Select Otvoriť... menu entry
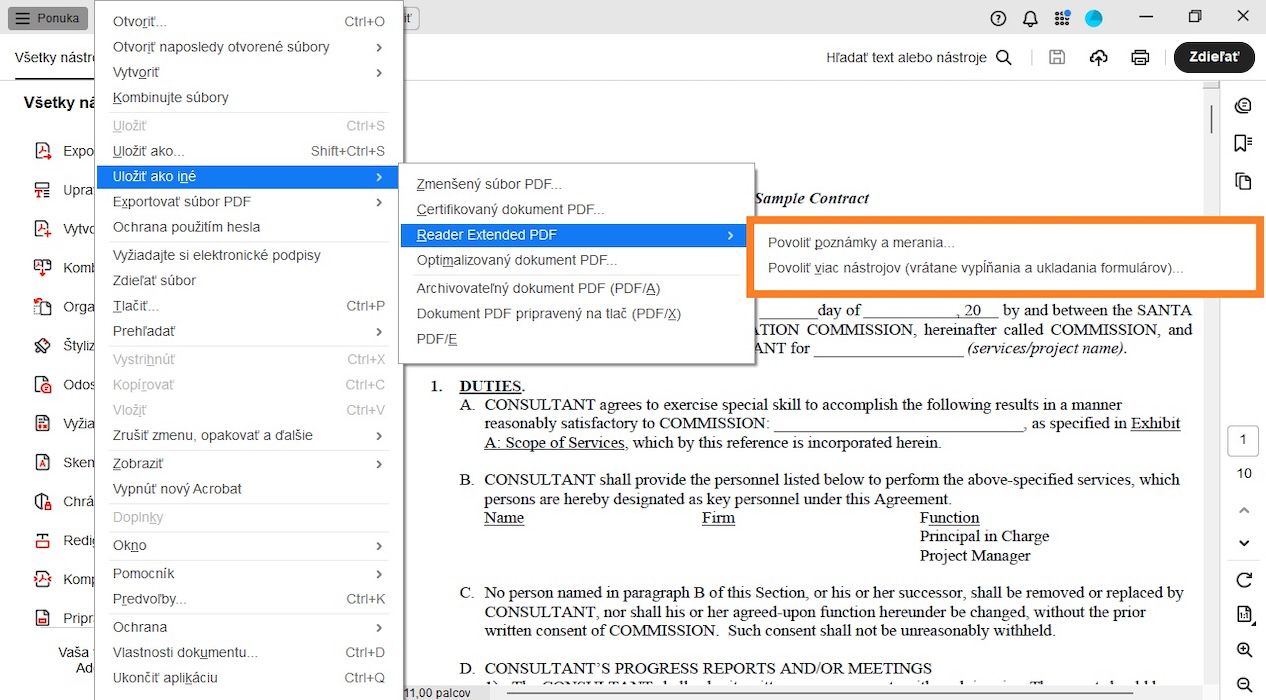The width and height of the screenshot is (1266, 700). click(249, 21)
